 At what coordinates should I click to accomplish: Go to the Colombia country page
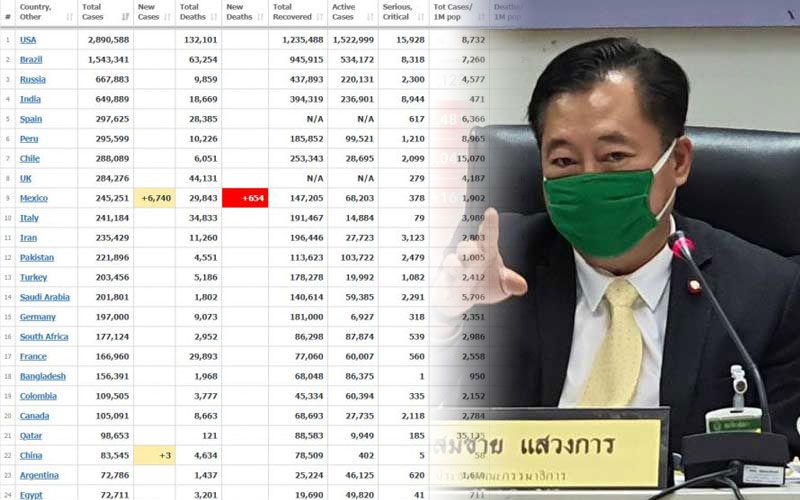38,396
